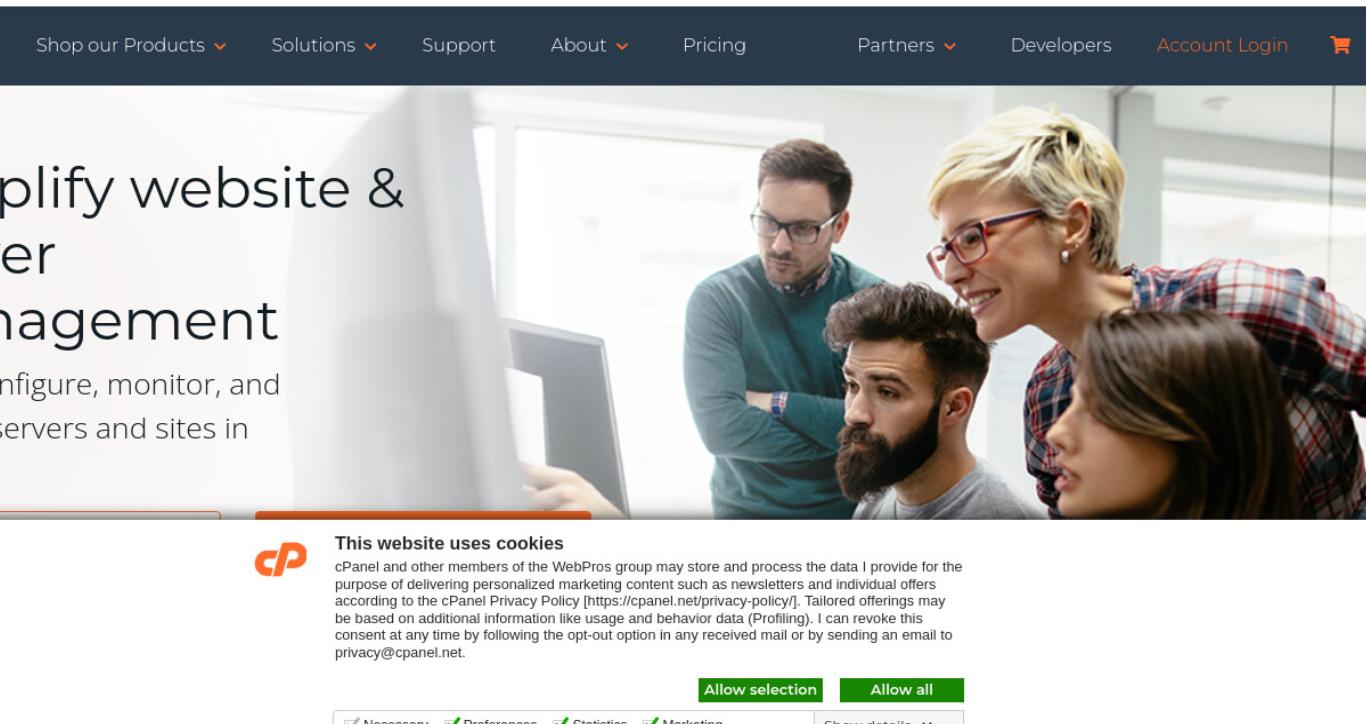
Task: Toggle the Preferences cookie checkbox
Action: coord(451,721)
